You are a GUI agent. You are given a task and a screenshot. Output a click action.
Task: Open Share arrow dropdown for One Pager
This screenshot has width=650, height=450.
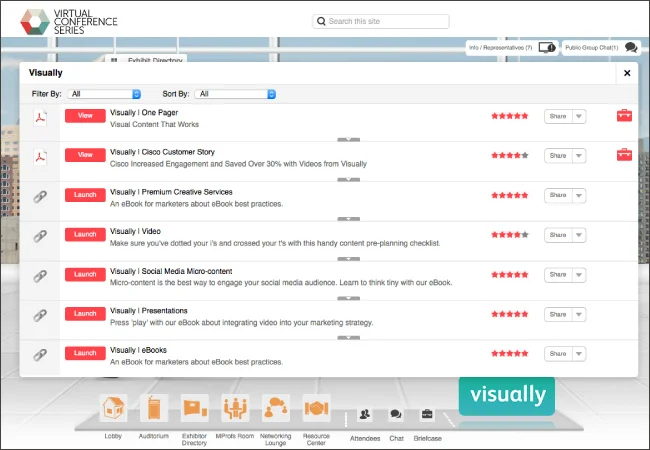[579, 116]
